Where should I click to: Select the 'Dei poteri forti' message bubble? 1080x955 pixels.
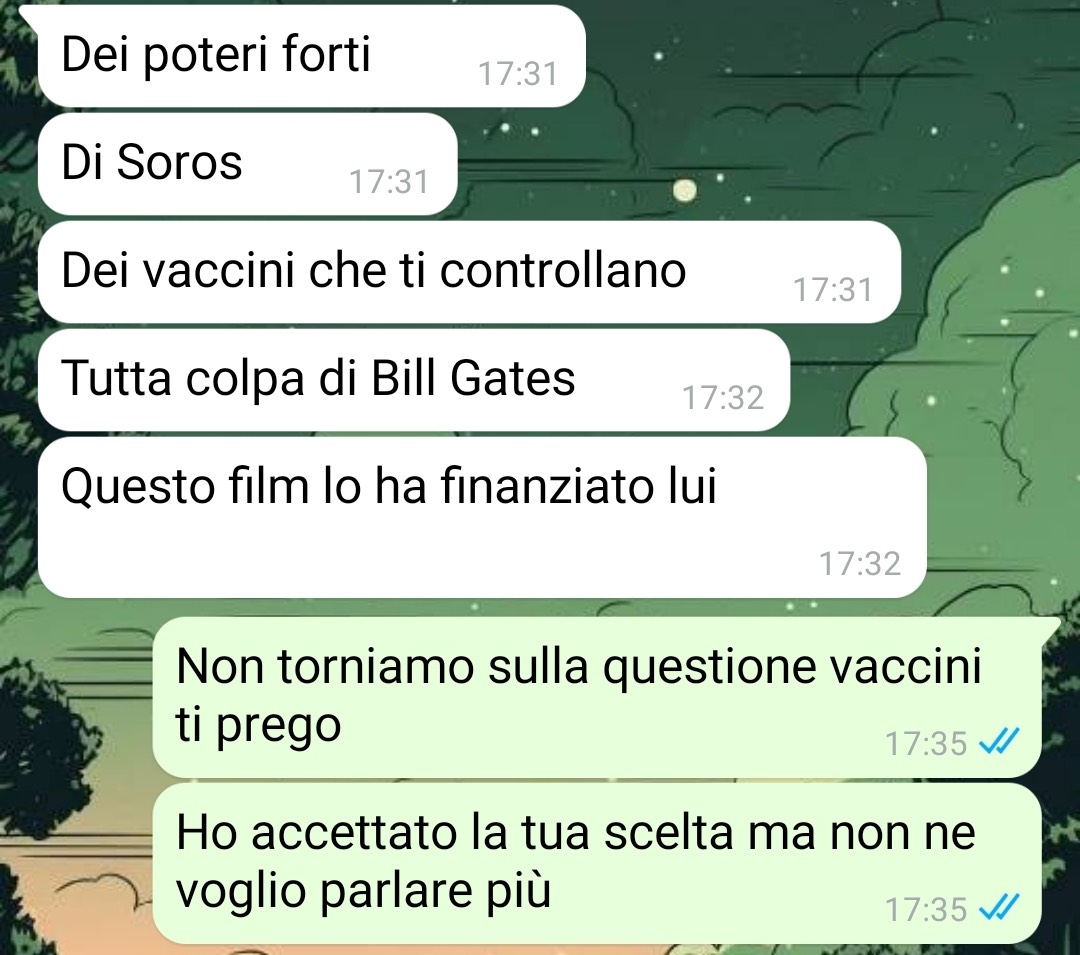coord(311,56)
